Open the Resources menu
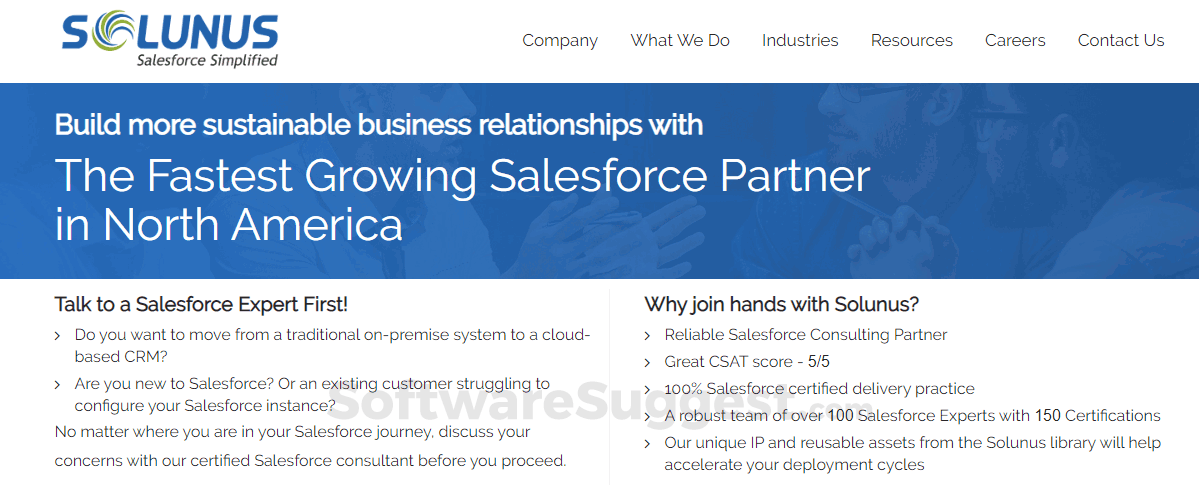 click(912, 41)
